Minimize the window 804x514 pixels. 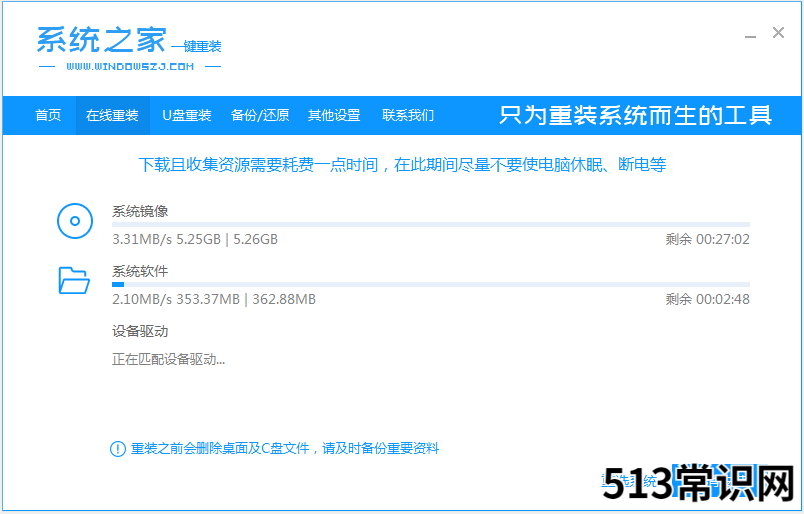tap(751, 36)
